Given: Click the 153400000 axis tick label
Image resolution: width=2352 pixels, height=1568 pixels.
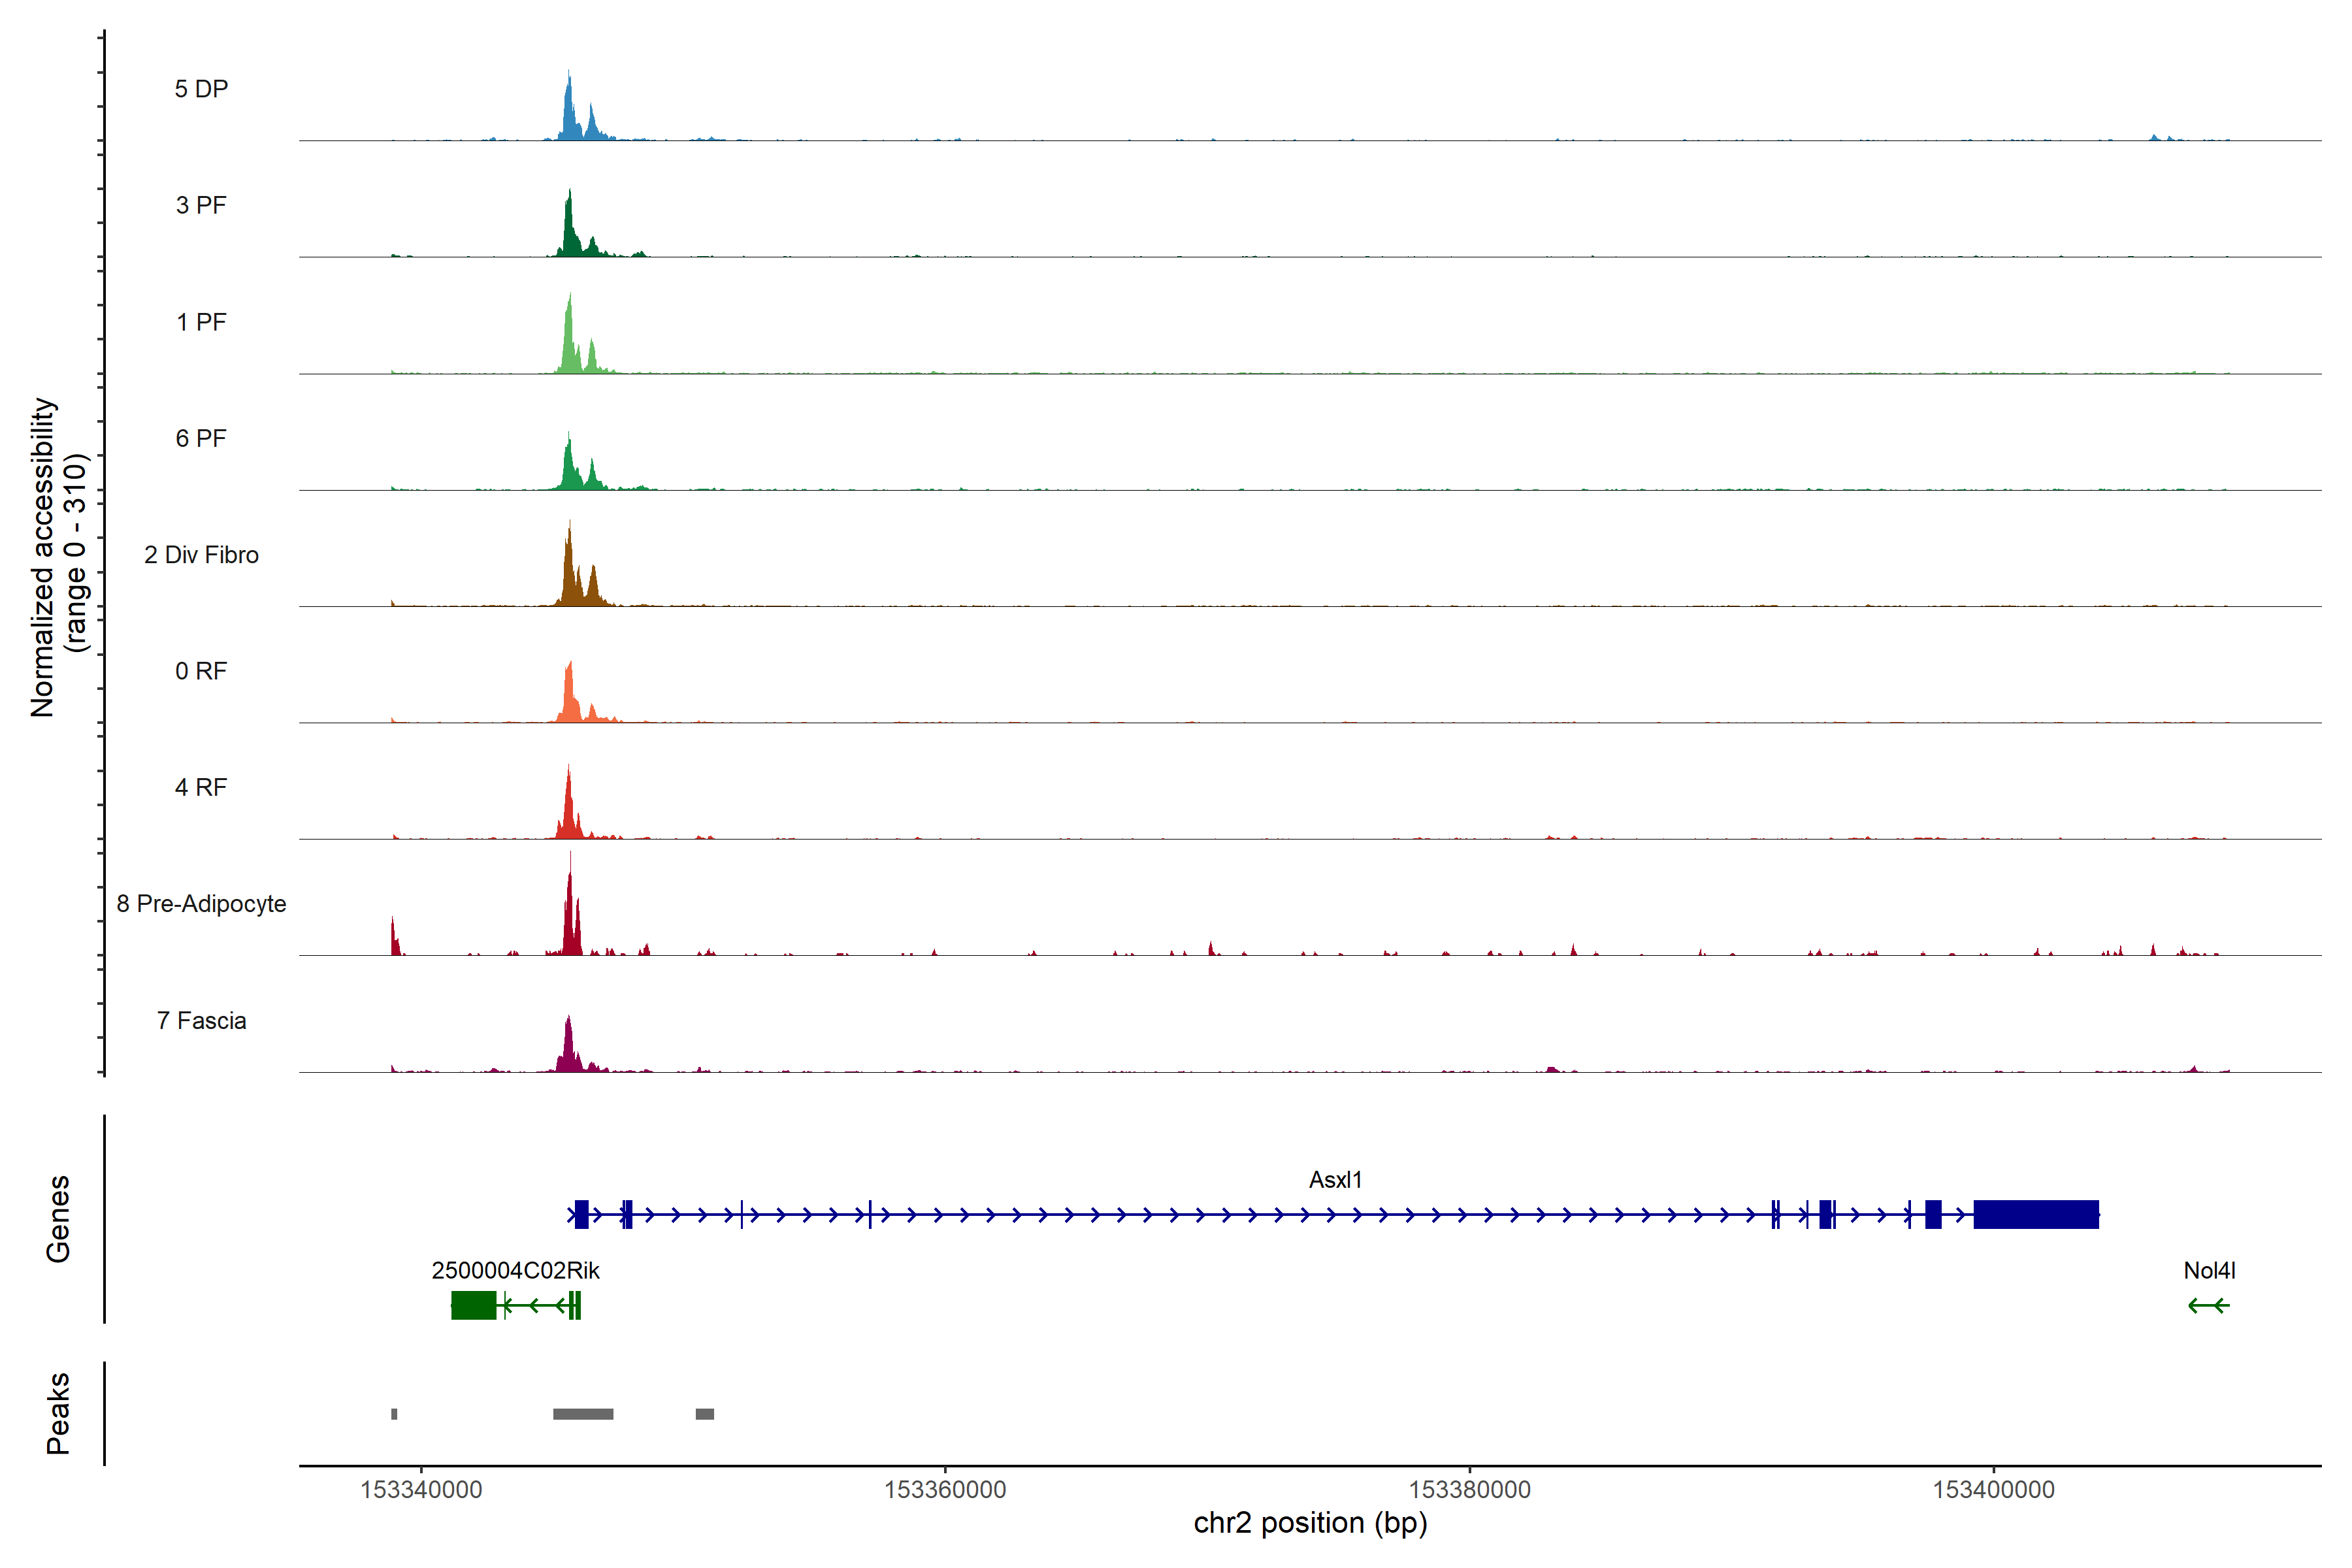Looking at the screenshot, I should pos(1993,1490).
